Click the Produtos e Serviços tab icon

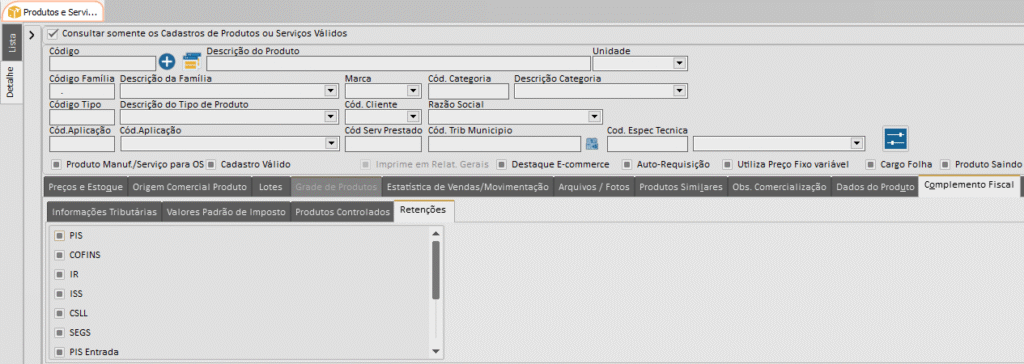pos(14,12)
